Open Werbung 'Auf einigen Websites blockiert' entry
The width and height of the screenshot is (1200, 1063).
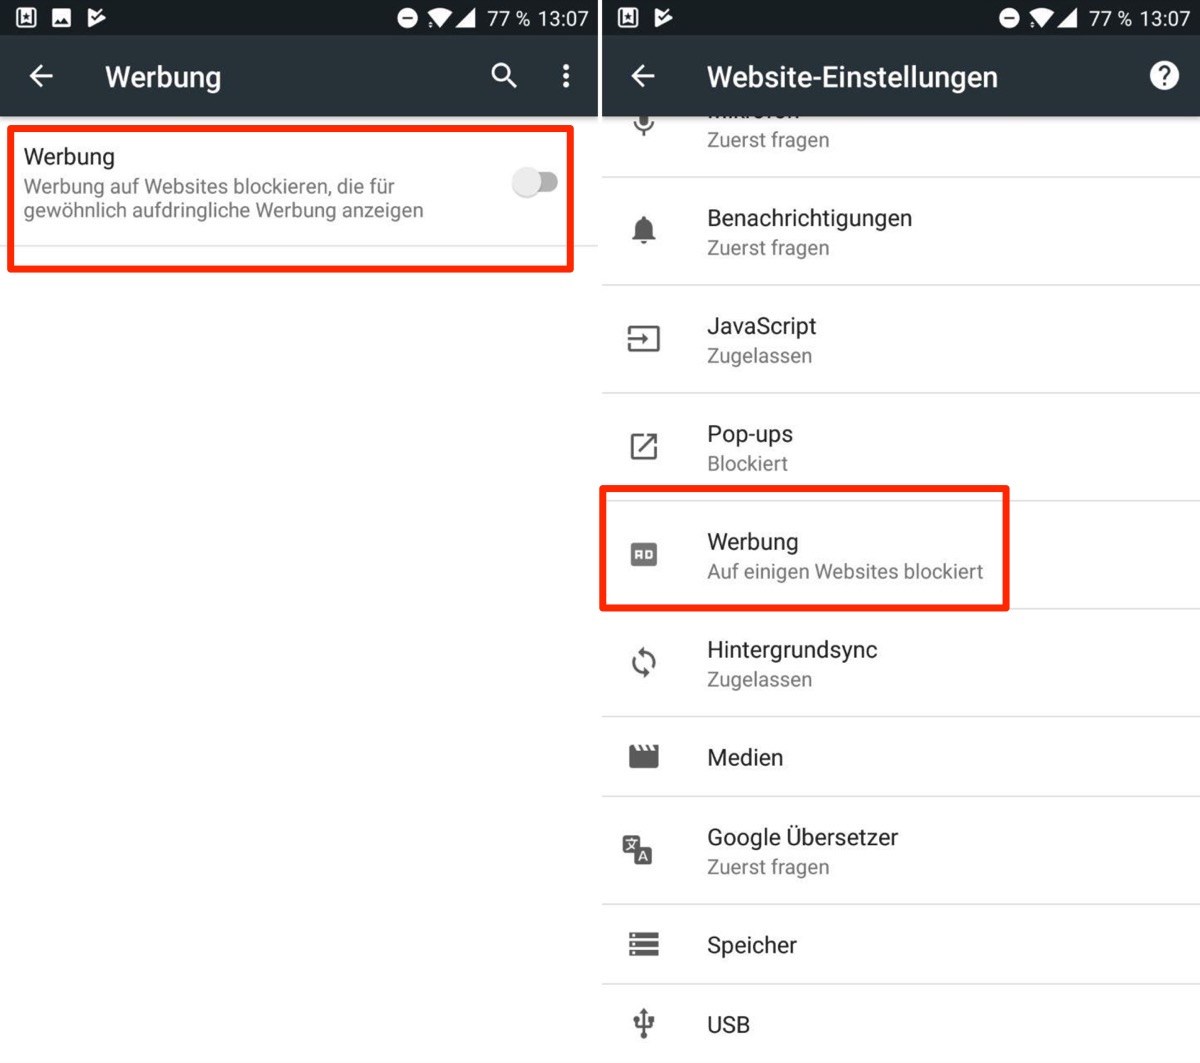coord(901,556)
